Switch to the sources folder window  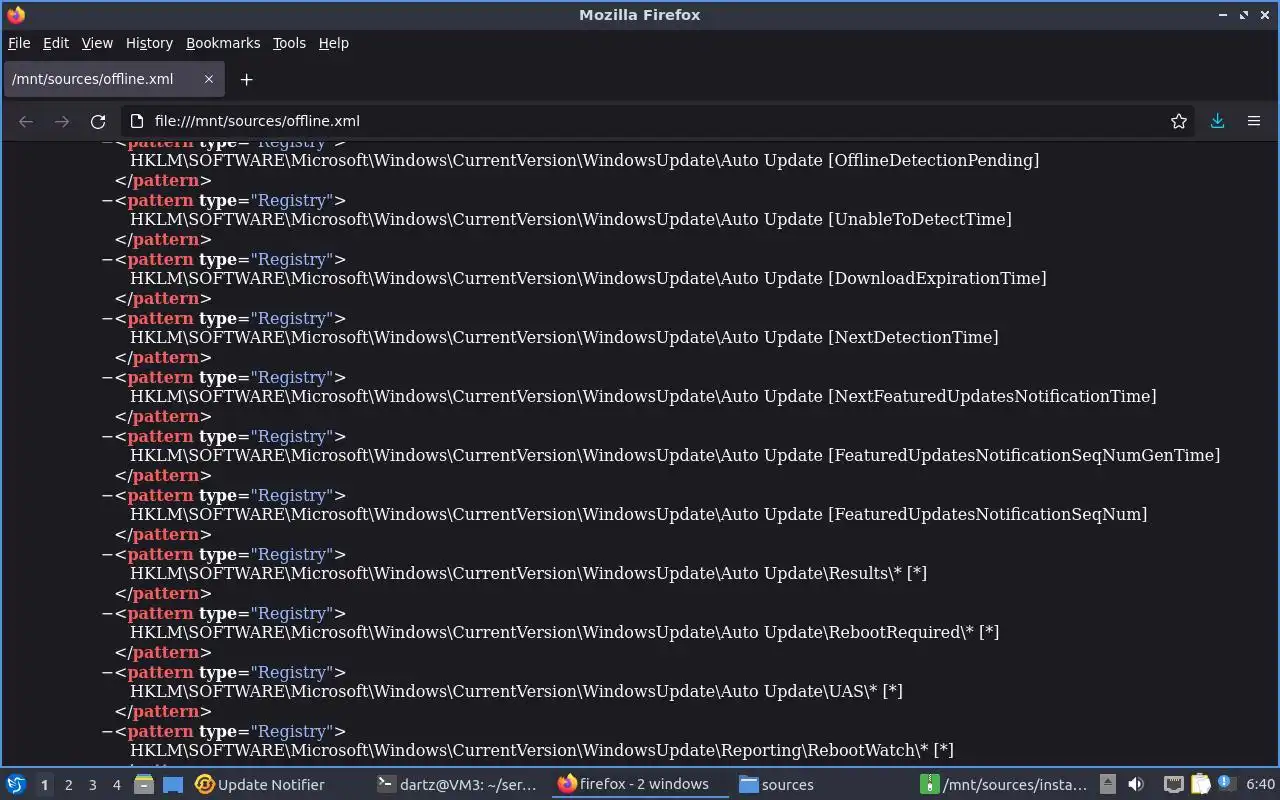pyautogui.click(x=776, y=784)
